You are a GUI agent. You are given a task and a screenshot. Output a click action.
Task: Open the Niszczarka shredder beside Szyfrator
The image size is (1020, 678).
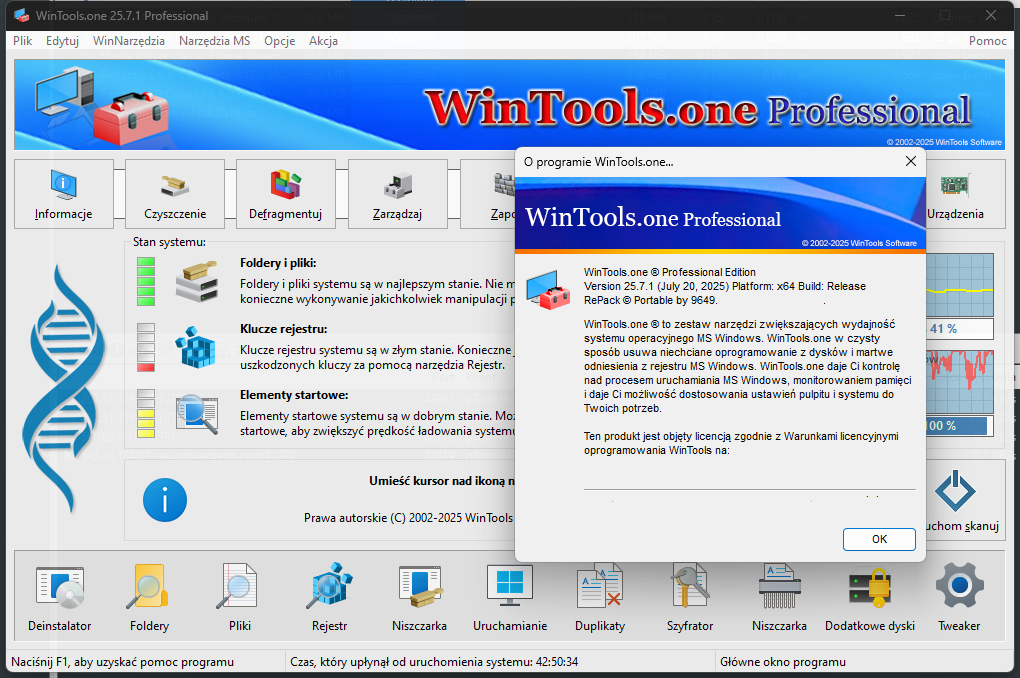(779, 597)
